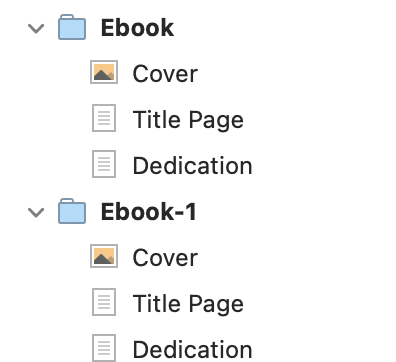
Task: Select the Ebook-1 folder label
Action: point(149,212)
